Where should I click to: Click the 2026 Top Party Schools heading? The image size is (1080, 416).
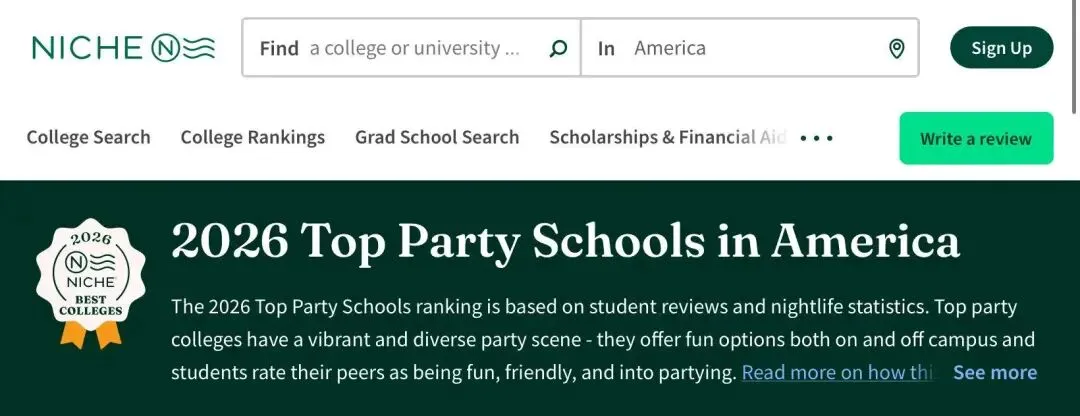point(565,240)
